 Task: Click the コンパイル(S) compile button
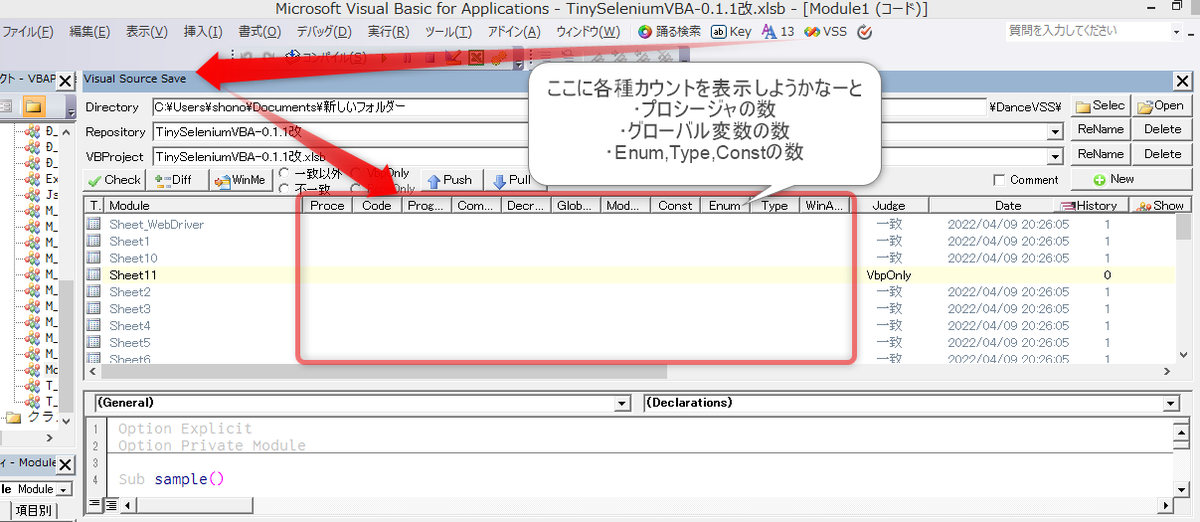[x=326, y=56]
